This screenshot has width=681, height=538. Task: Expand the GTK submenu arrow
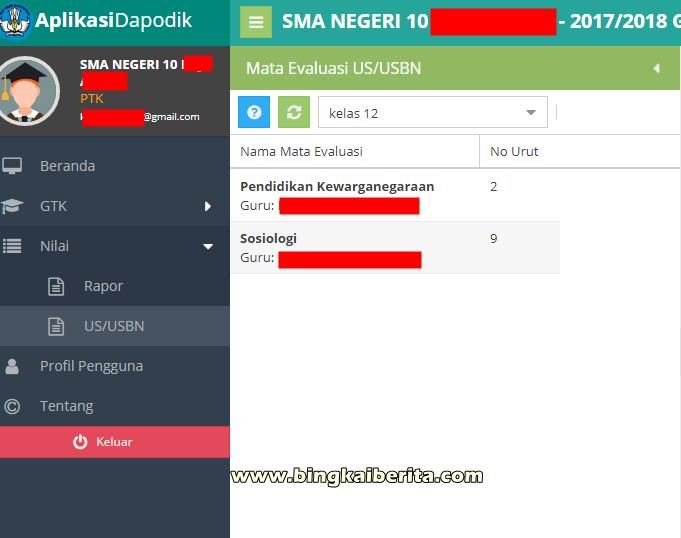(x=208, y=206)
